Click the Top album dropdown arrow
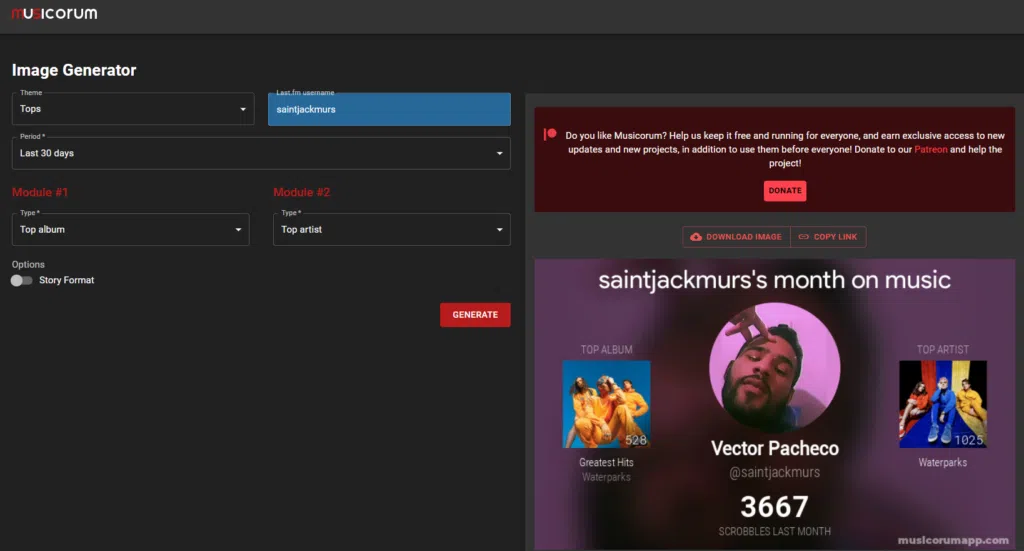 point(238,230)
